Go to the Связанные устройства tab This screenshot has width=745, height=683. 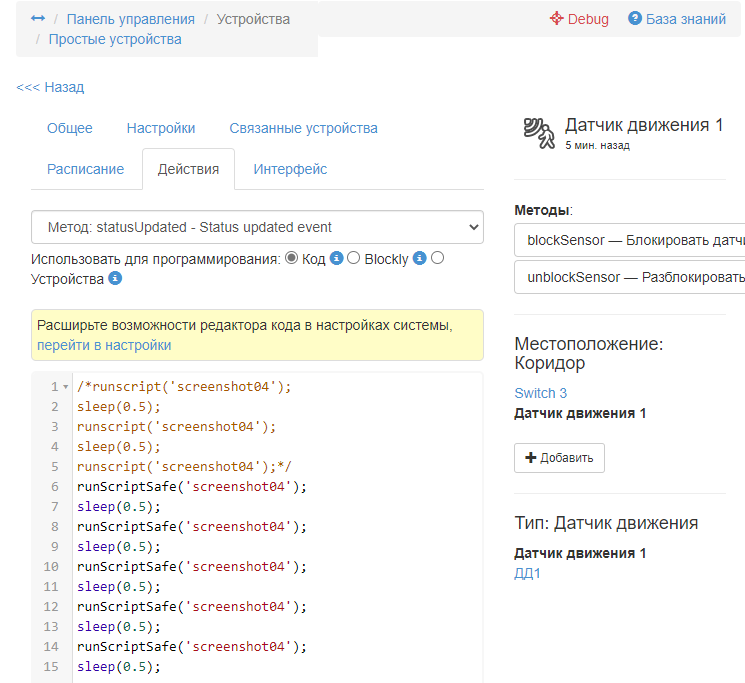[303, 128]
